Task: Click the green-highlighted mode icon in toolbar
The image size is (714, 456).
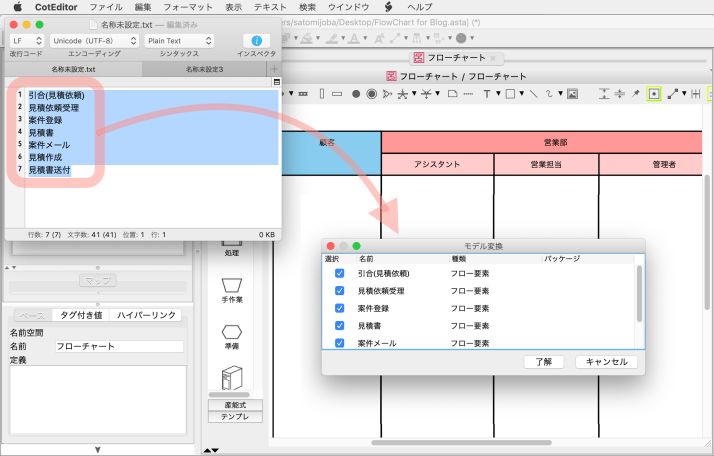Action: click(x=654, y=94)
